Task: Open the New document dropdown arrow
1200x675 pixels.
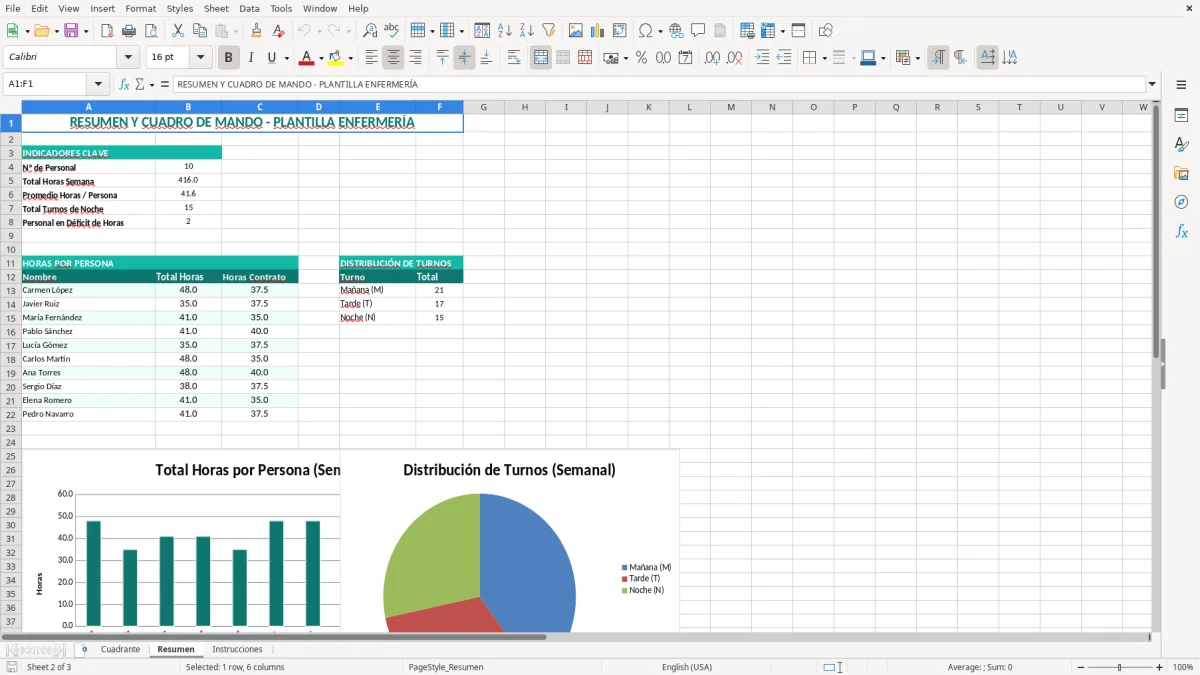Action: pyautogui.click(x=25, y=31)
